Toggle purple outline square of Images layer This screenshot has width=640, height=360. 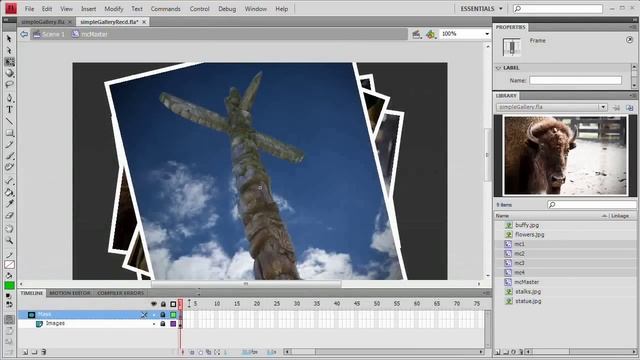pos(173,324)
